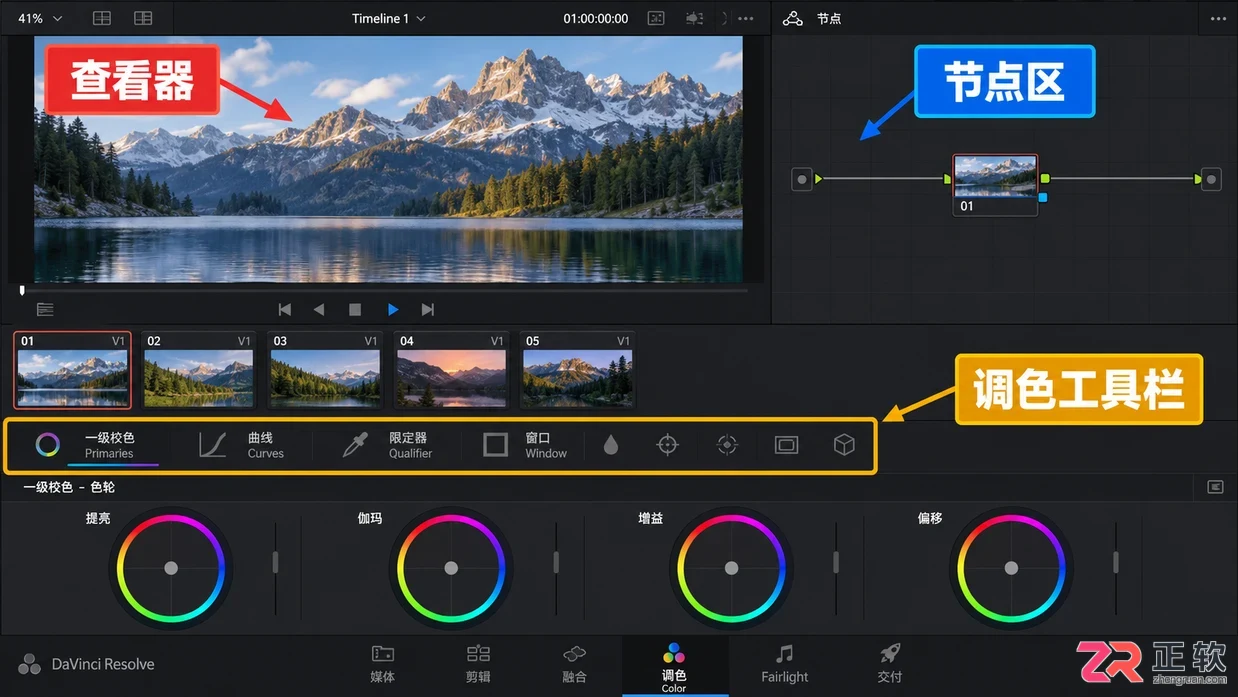Select node 01 in the node graph
This screenshot has height=697, width=1238.
(995, 184)
